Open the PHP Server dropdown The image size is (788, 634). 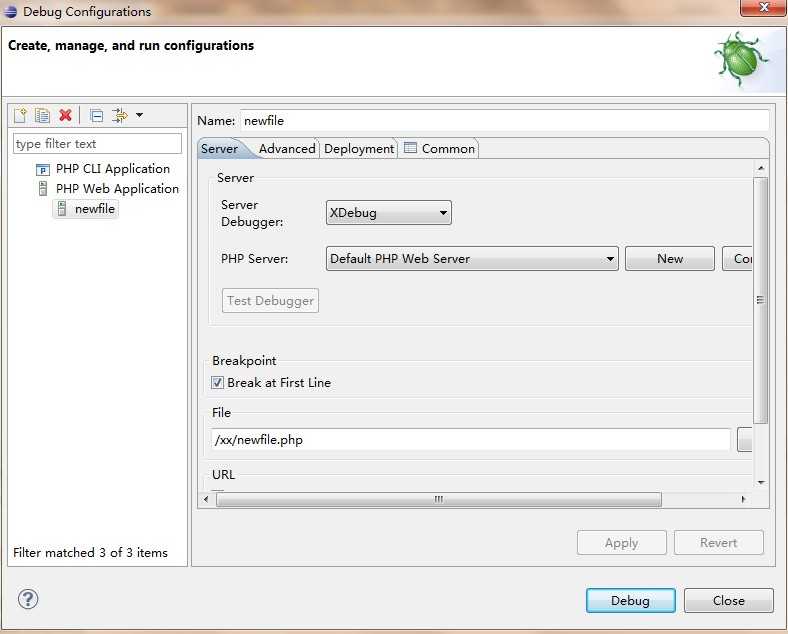tap(472, 259)
